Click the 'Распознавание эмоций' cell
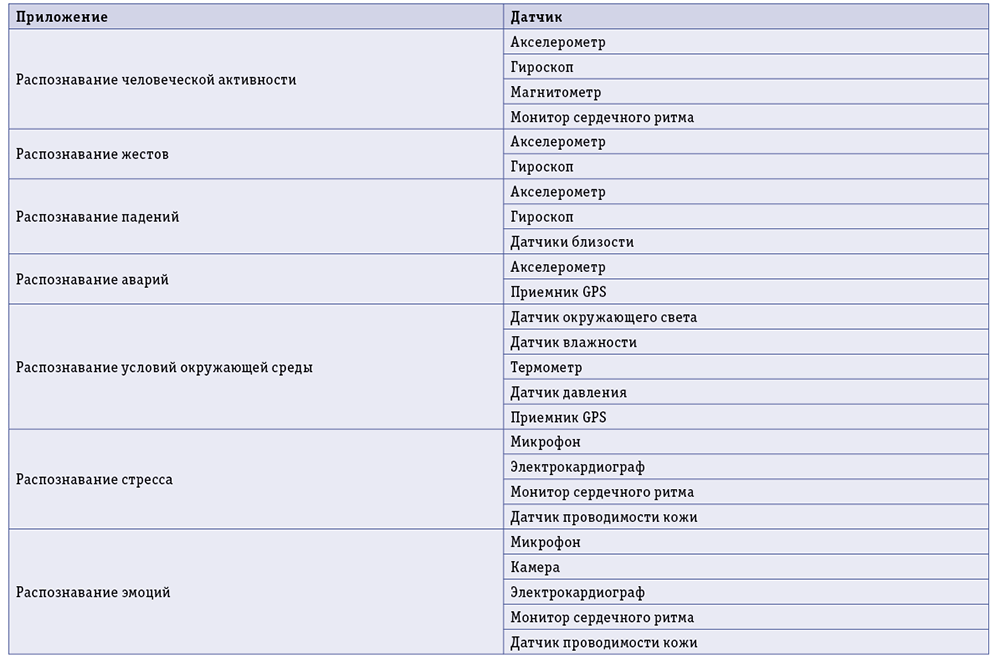 [256, 592]
